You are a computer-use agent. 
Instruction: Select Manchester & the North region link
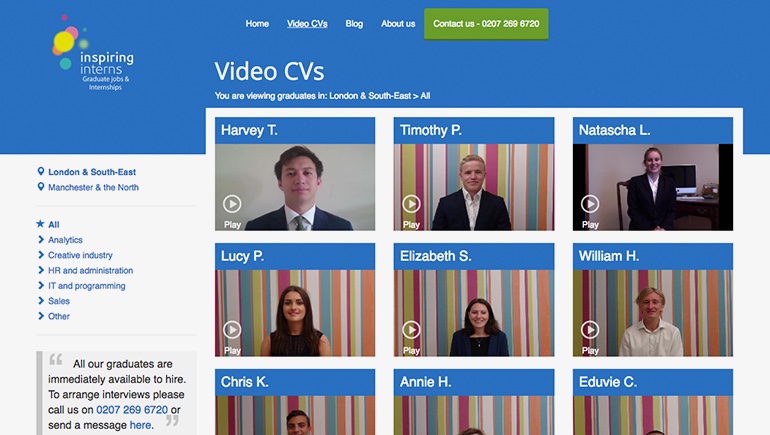93,187
